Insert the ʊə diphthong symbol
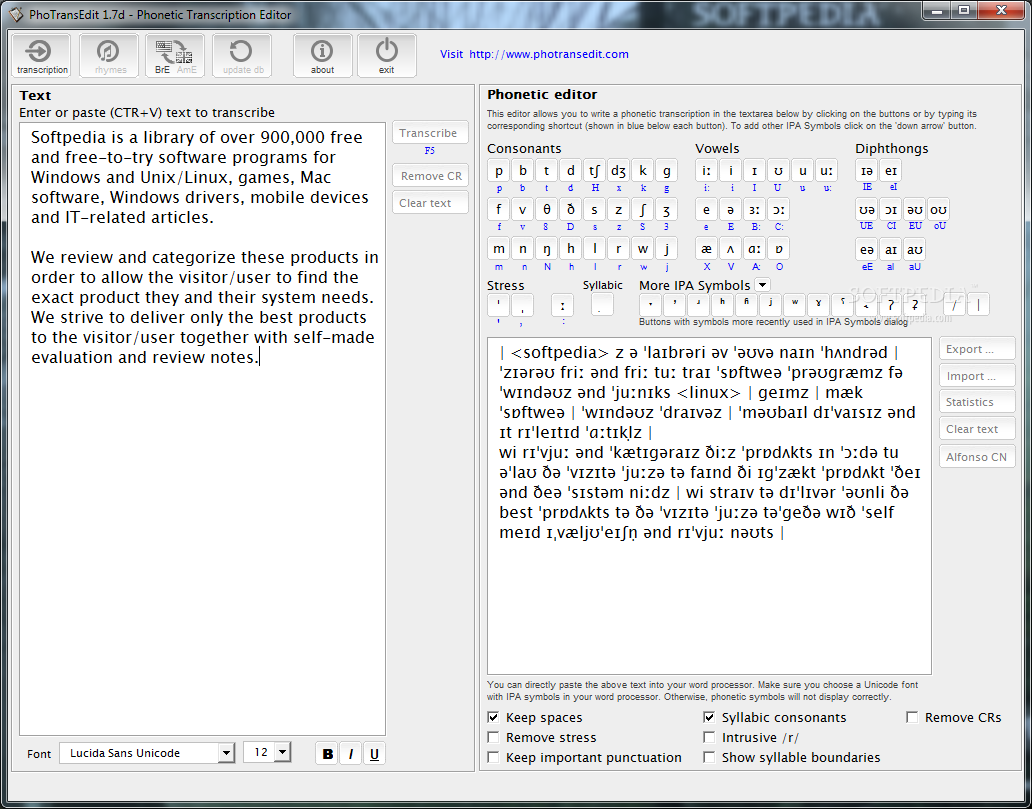Screen dimensions: 1032x809 [867, 210]
